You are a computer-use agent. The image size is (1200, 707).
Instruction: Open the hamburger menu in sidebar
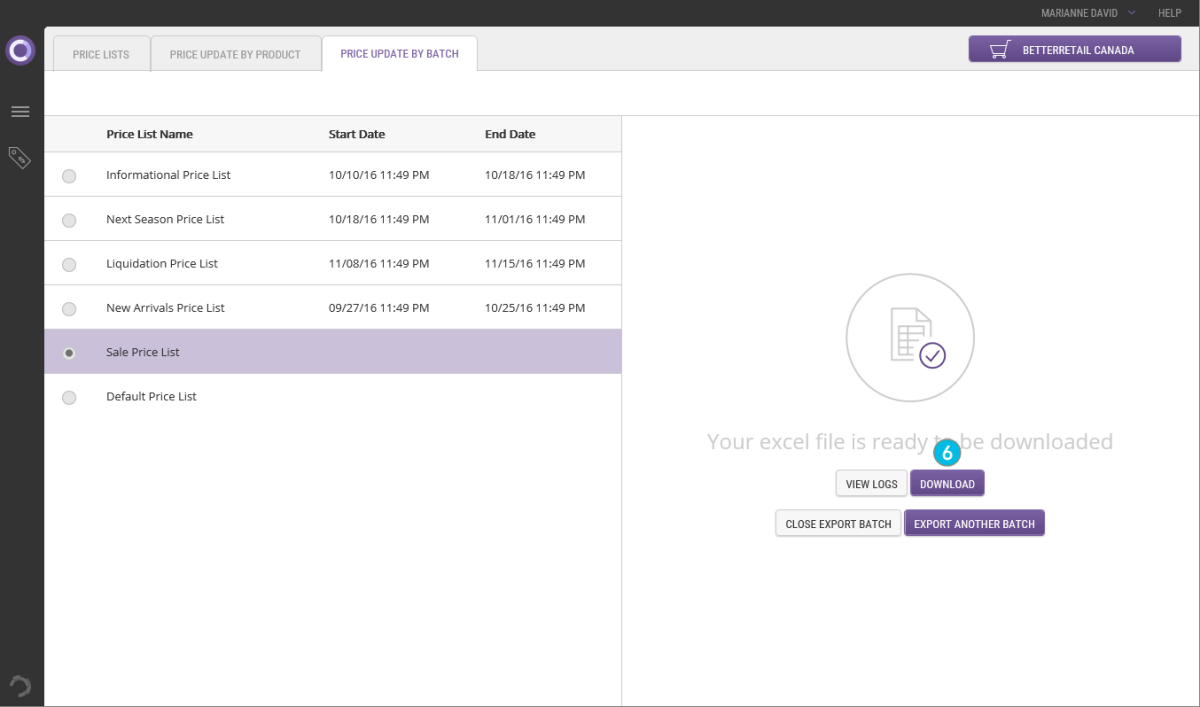click(x=20, y=111)
